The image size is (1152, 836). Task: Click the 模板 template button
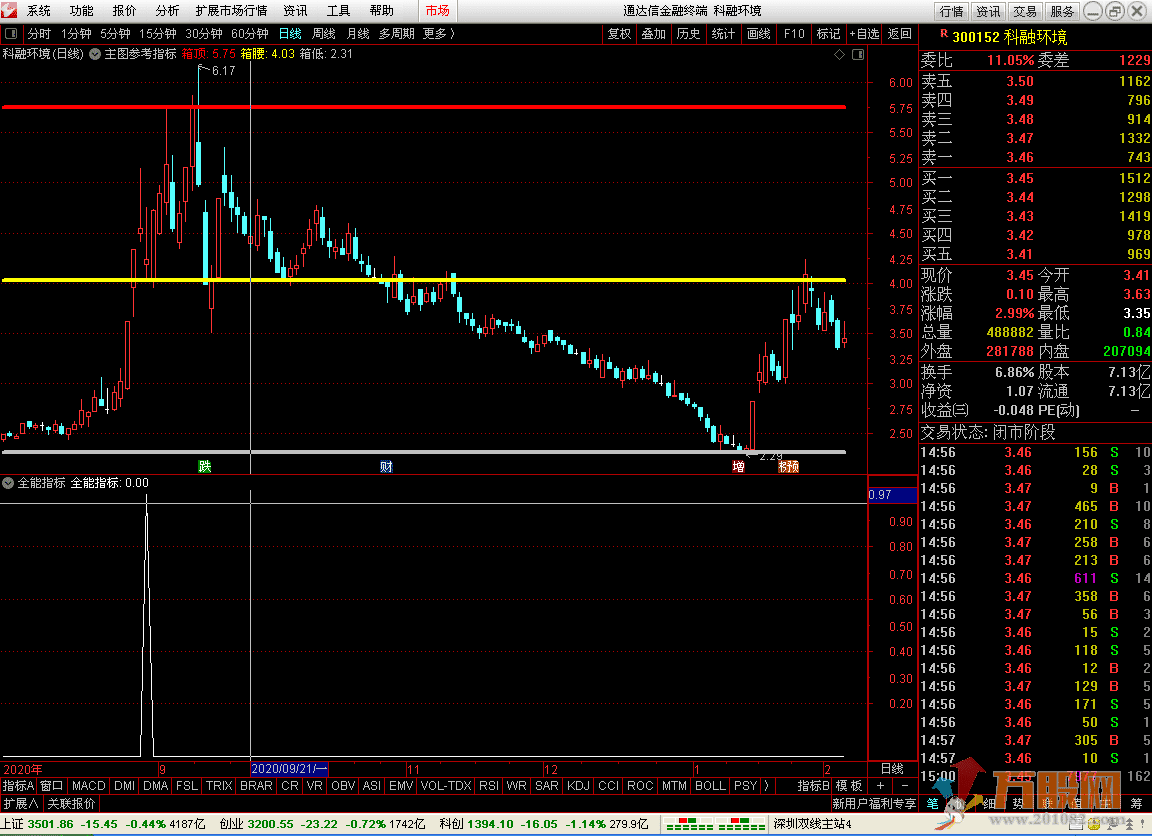(849, 785)
